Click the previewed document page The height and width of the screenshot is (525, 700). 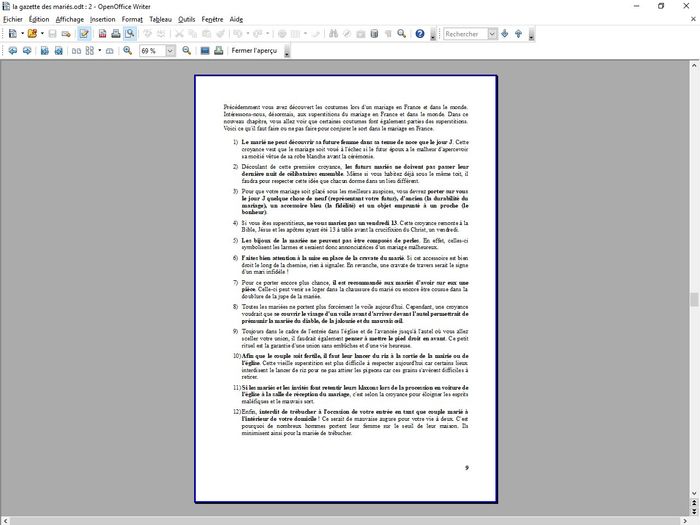(x=346, y=289)
